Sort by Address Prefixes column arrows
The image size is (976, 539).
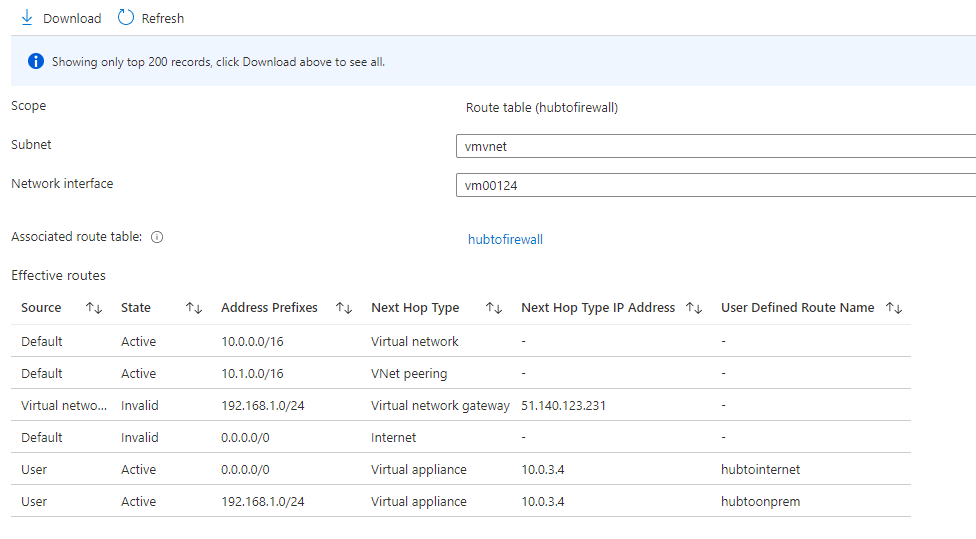[x=343, y=308]
